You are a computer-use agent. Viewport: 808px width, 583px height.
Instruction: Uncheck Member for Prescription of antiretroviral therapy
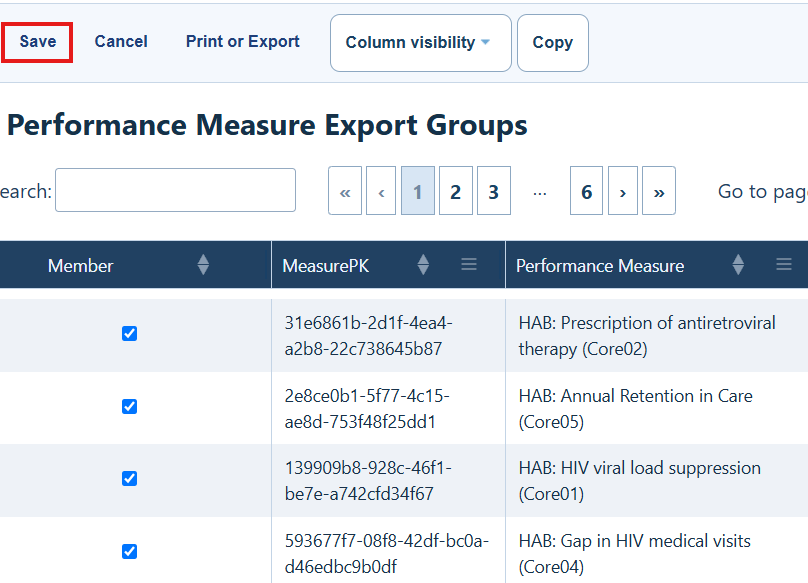[x=129, y=334]
